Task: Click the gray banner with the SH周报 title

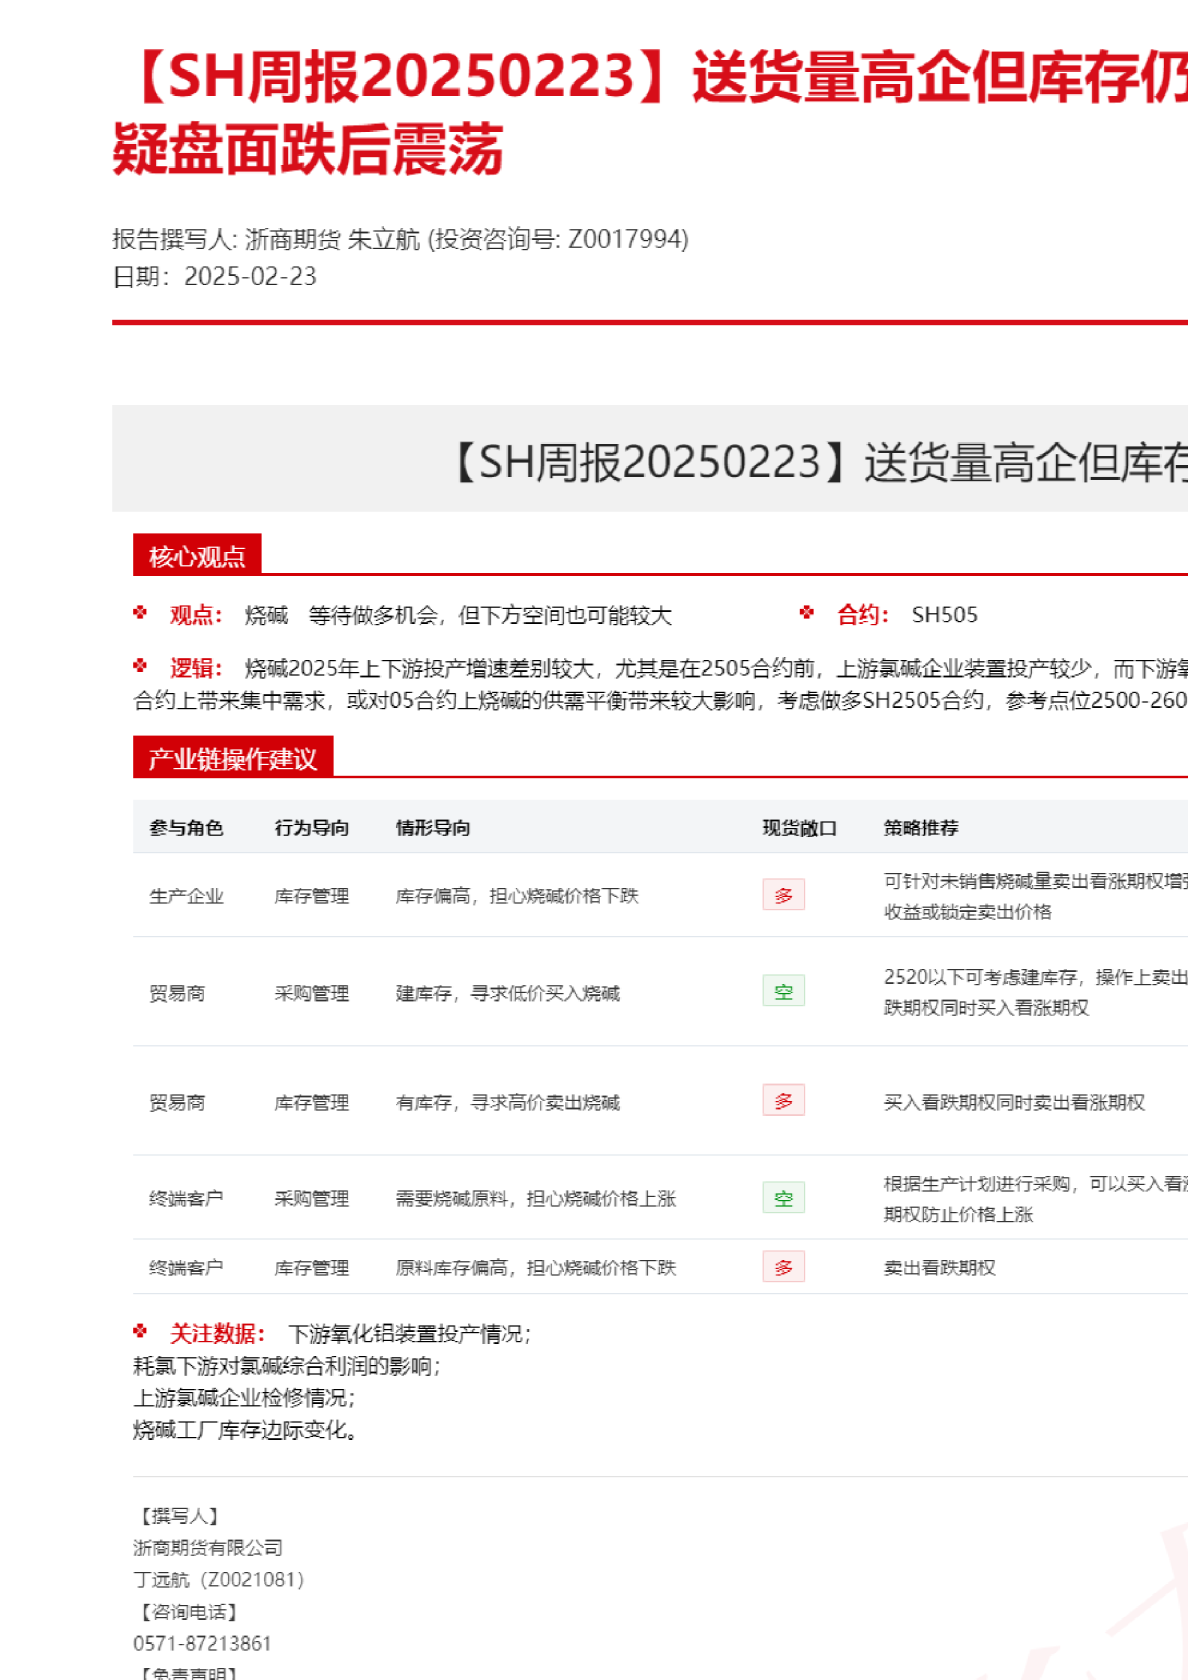Action: tap(650, 460)
